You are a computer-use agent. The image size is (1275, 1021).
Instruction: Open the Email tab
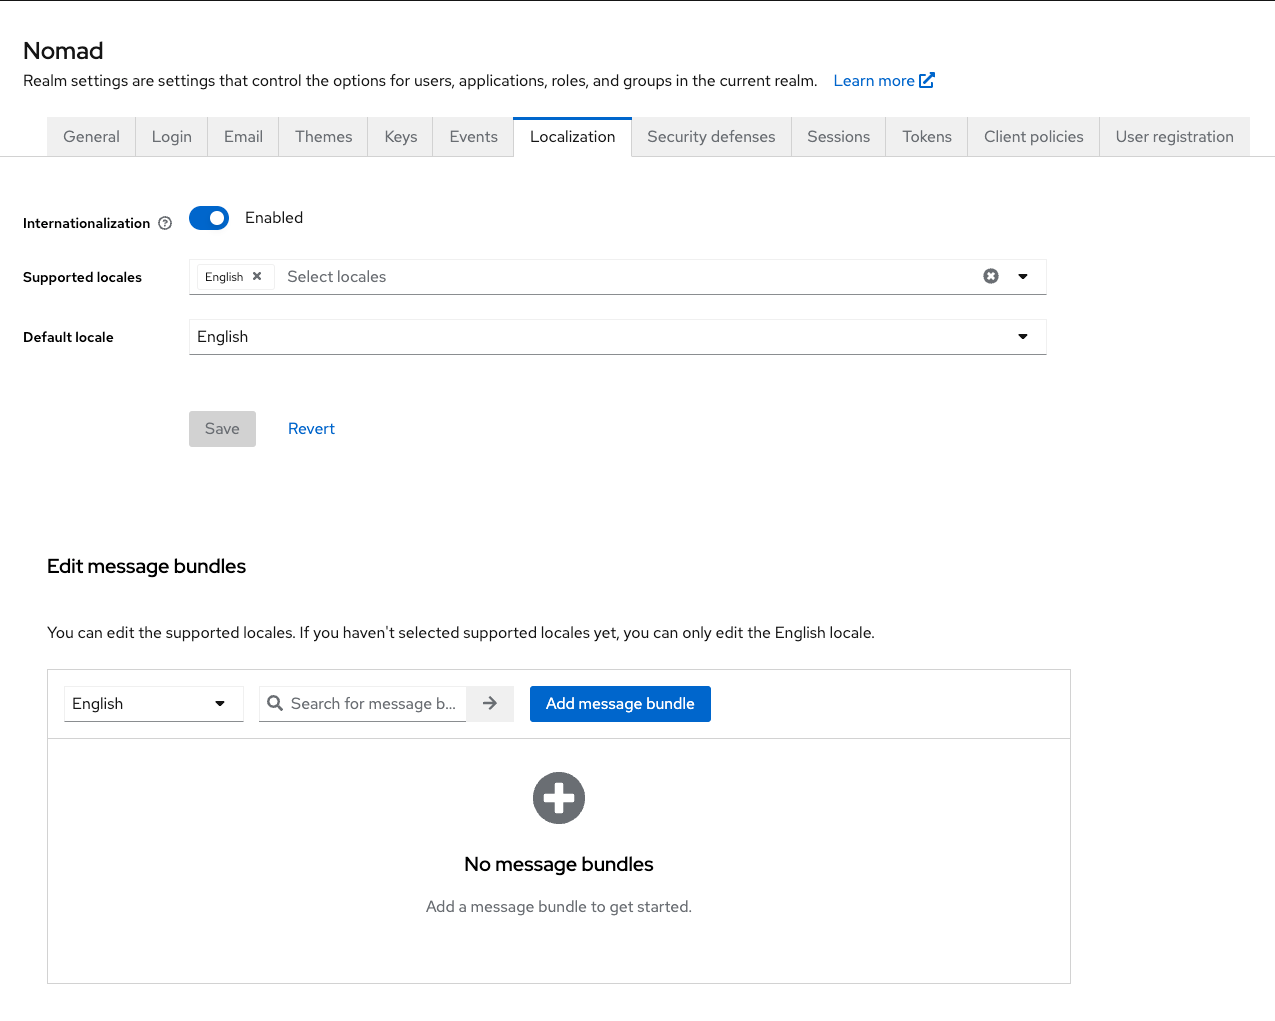point(243,137)
